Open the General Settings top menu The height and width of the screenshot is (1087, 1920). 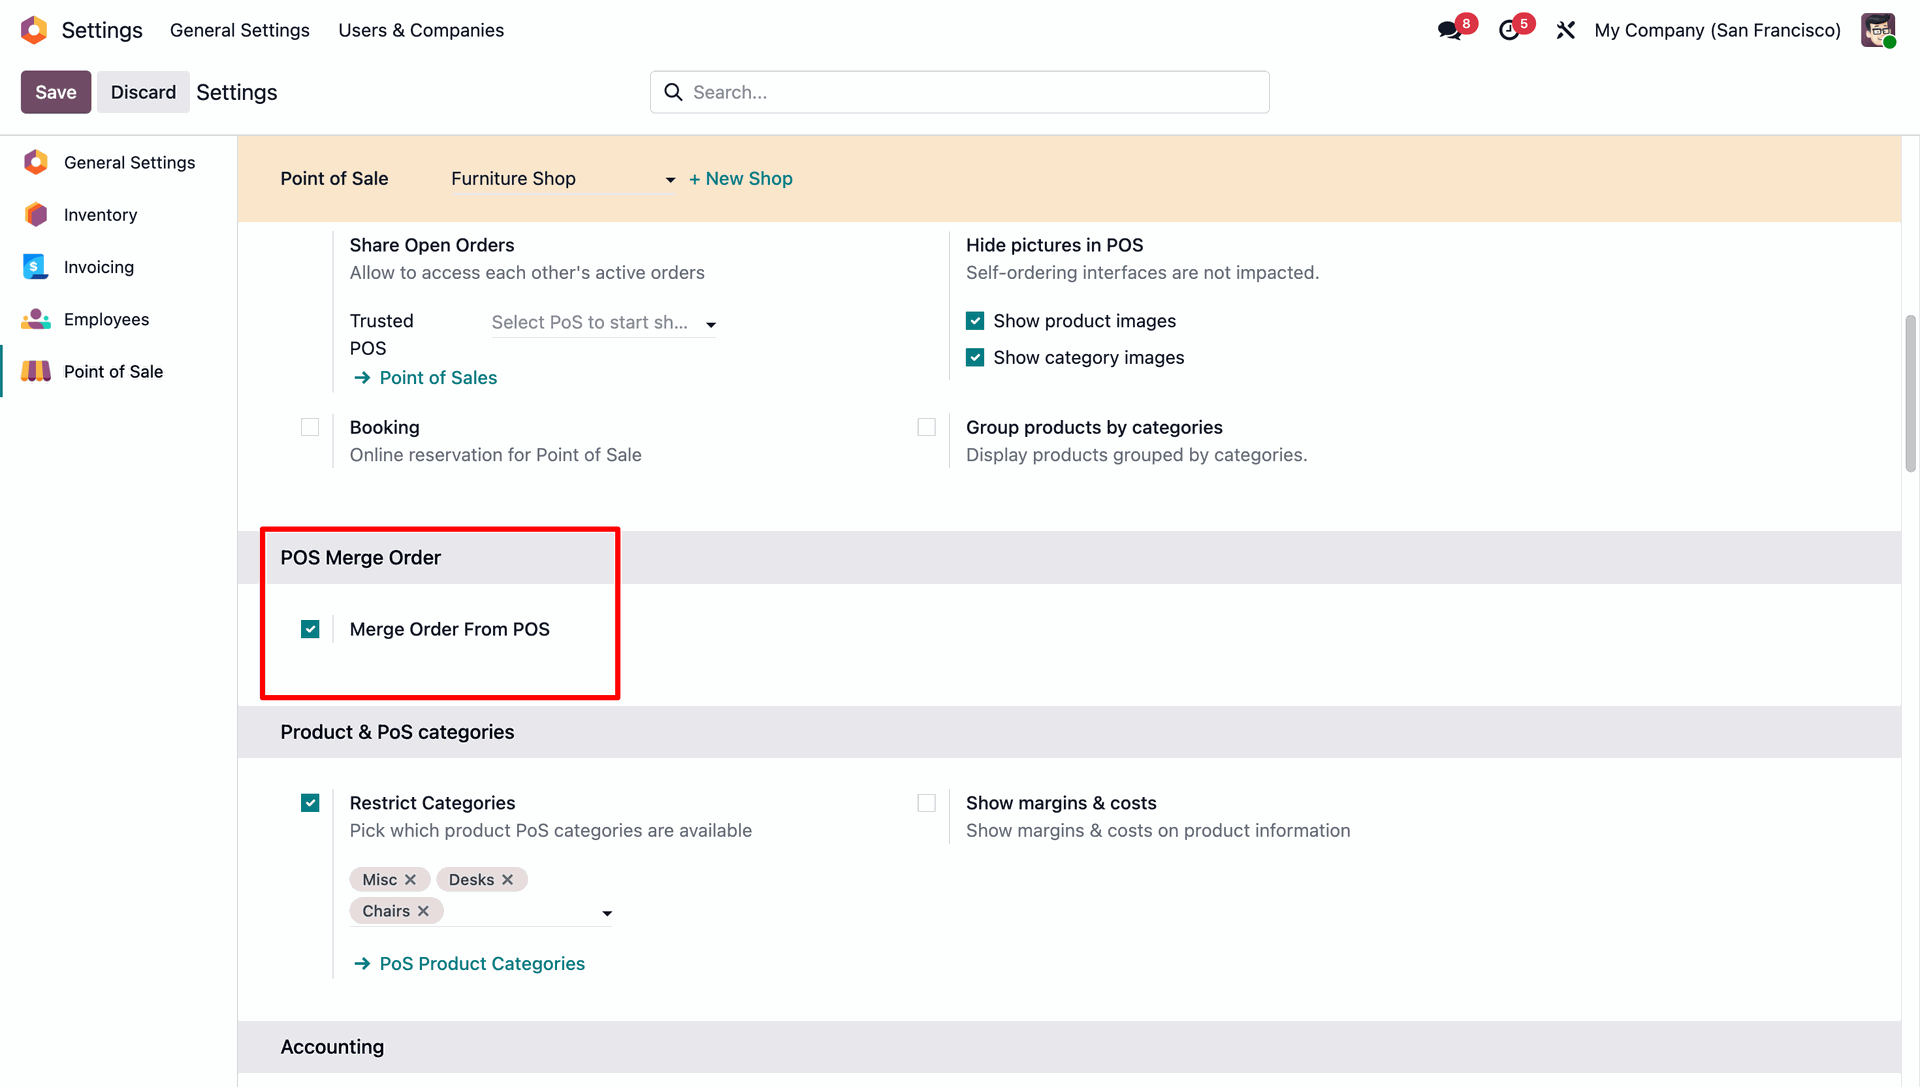coord(240,30)
